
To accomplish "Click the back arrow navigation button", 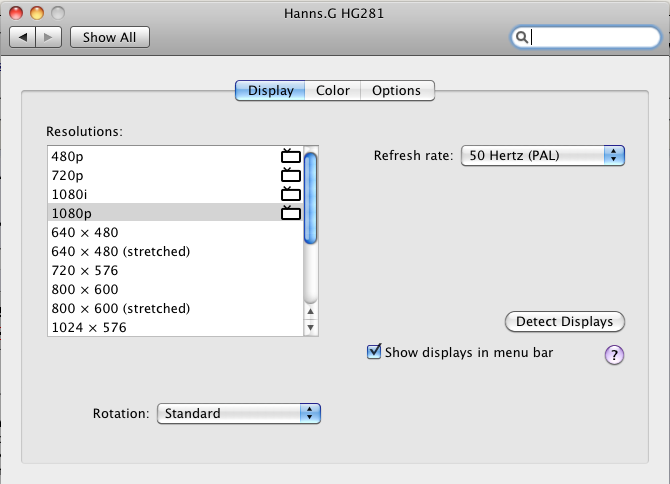I will [x=23, y=37].
